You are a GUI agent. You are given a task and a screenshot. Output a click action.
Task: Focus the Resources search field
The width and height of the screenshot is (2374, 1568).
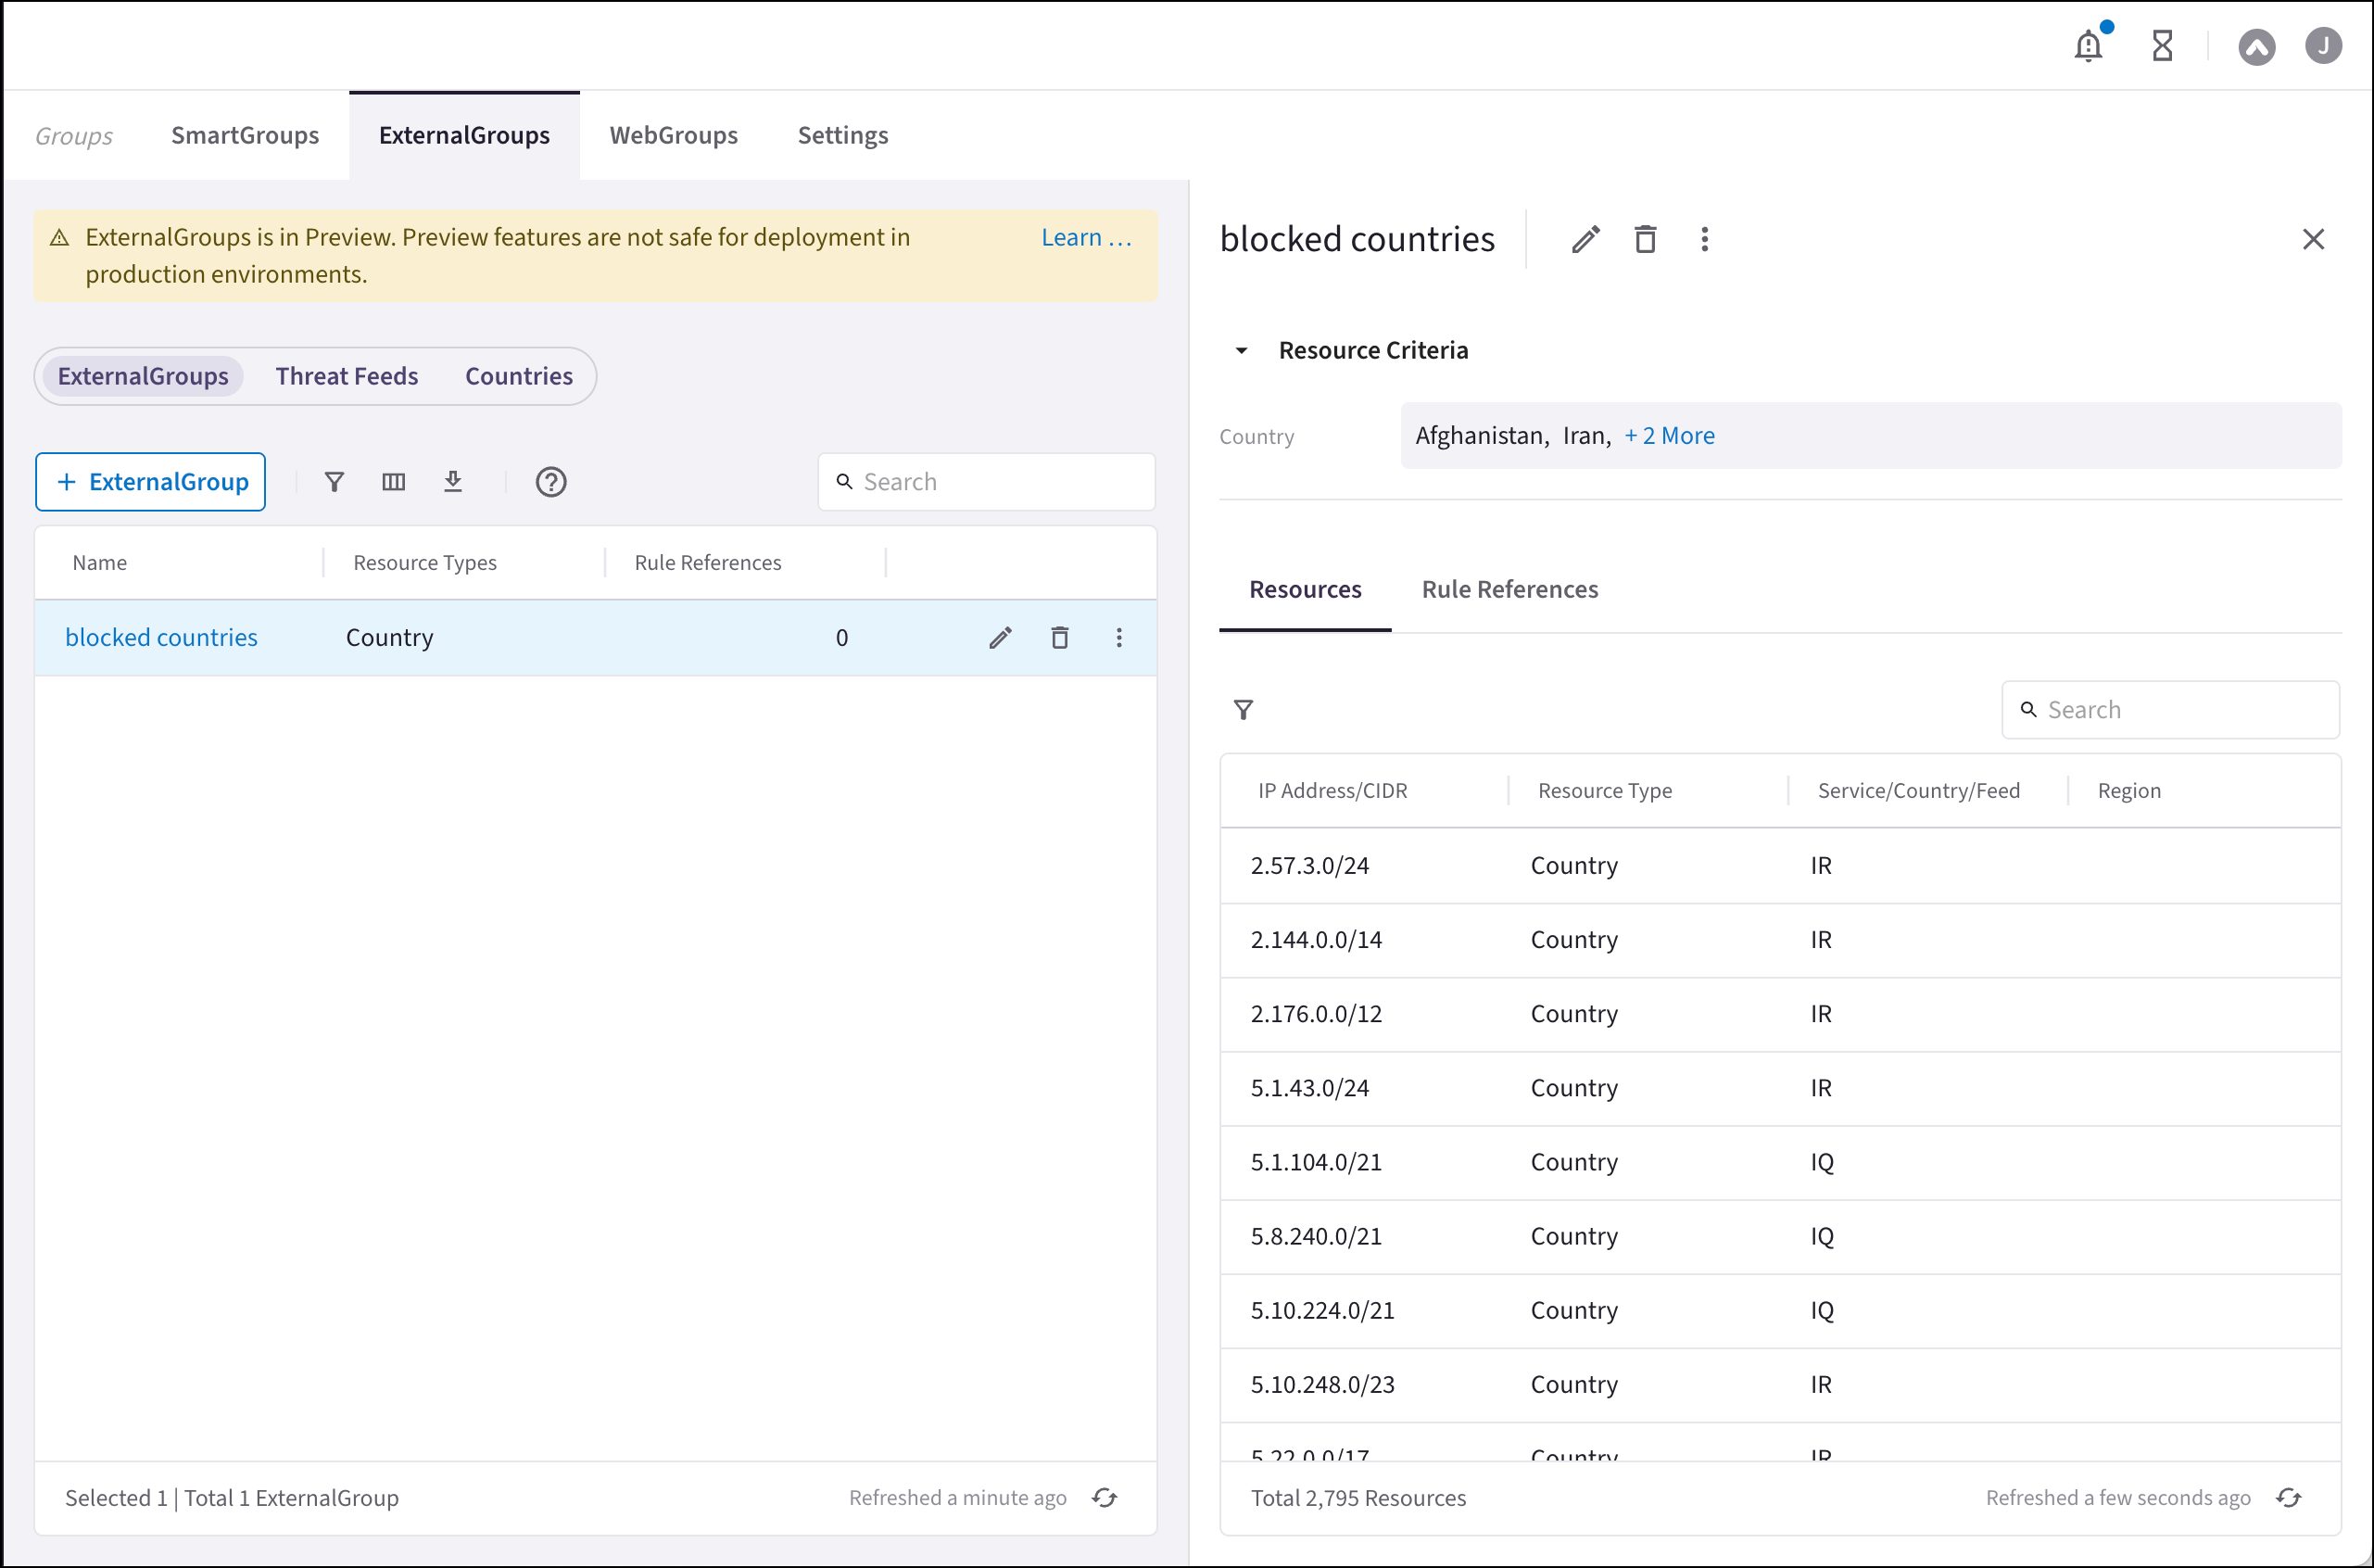(x=2171, y=710)
